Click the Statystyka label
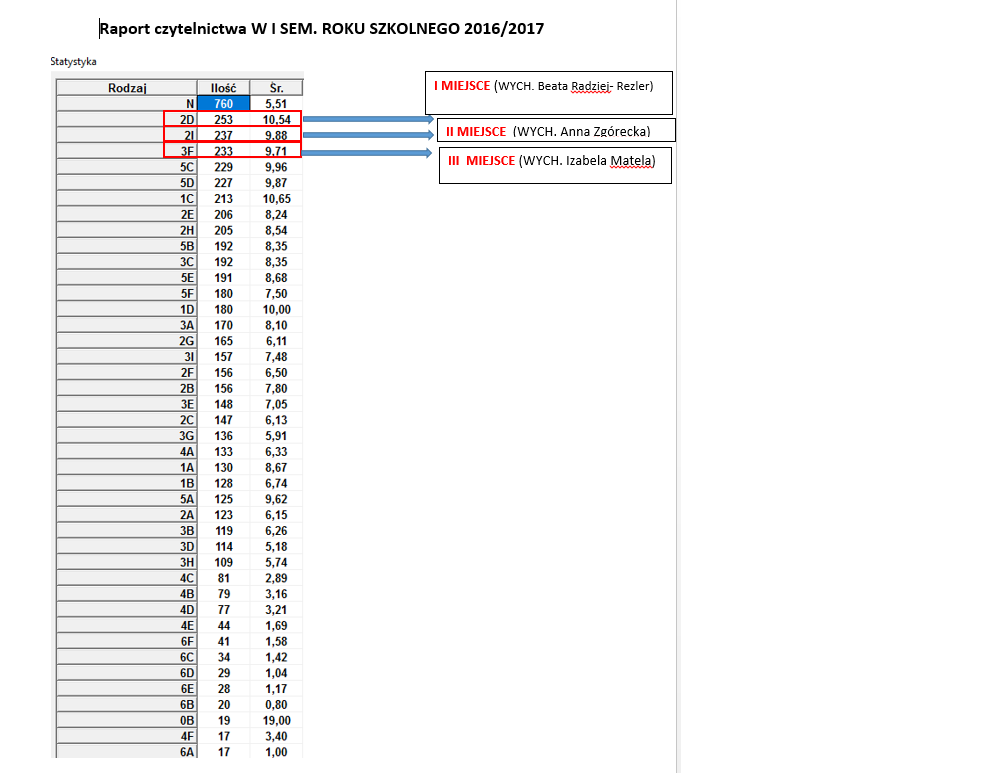1008x773 pixels. tap(73, 62)
